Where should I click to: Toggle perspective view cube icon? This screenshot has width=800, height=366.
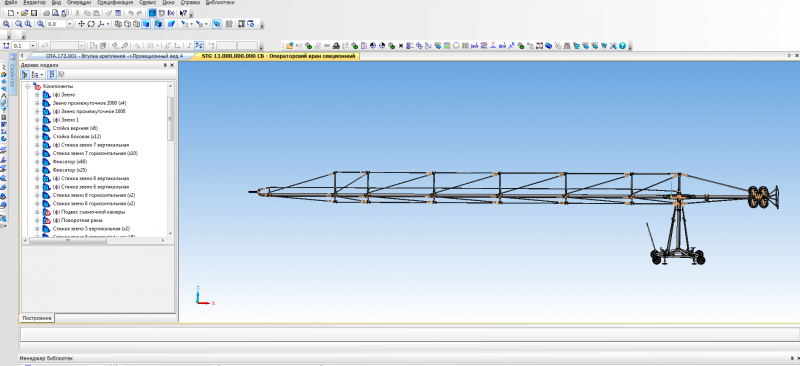click(x=171, y=24)
